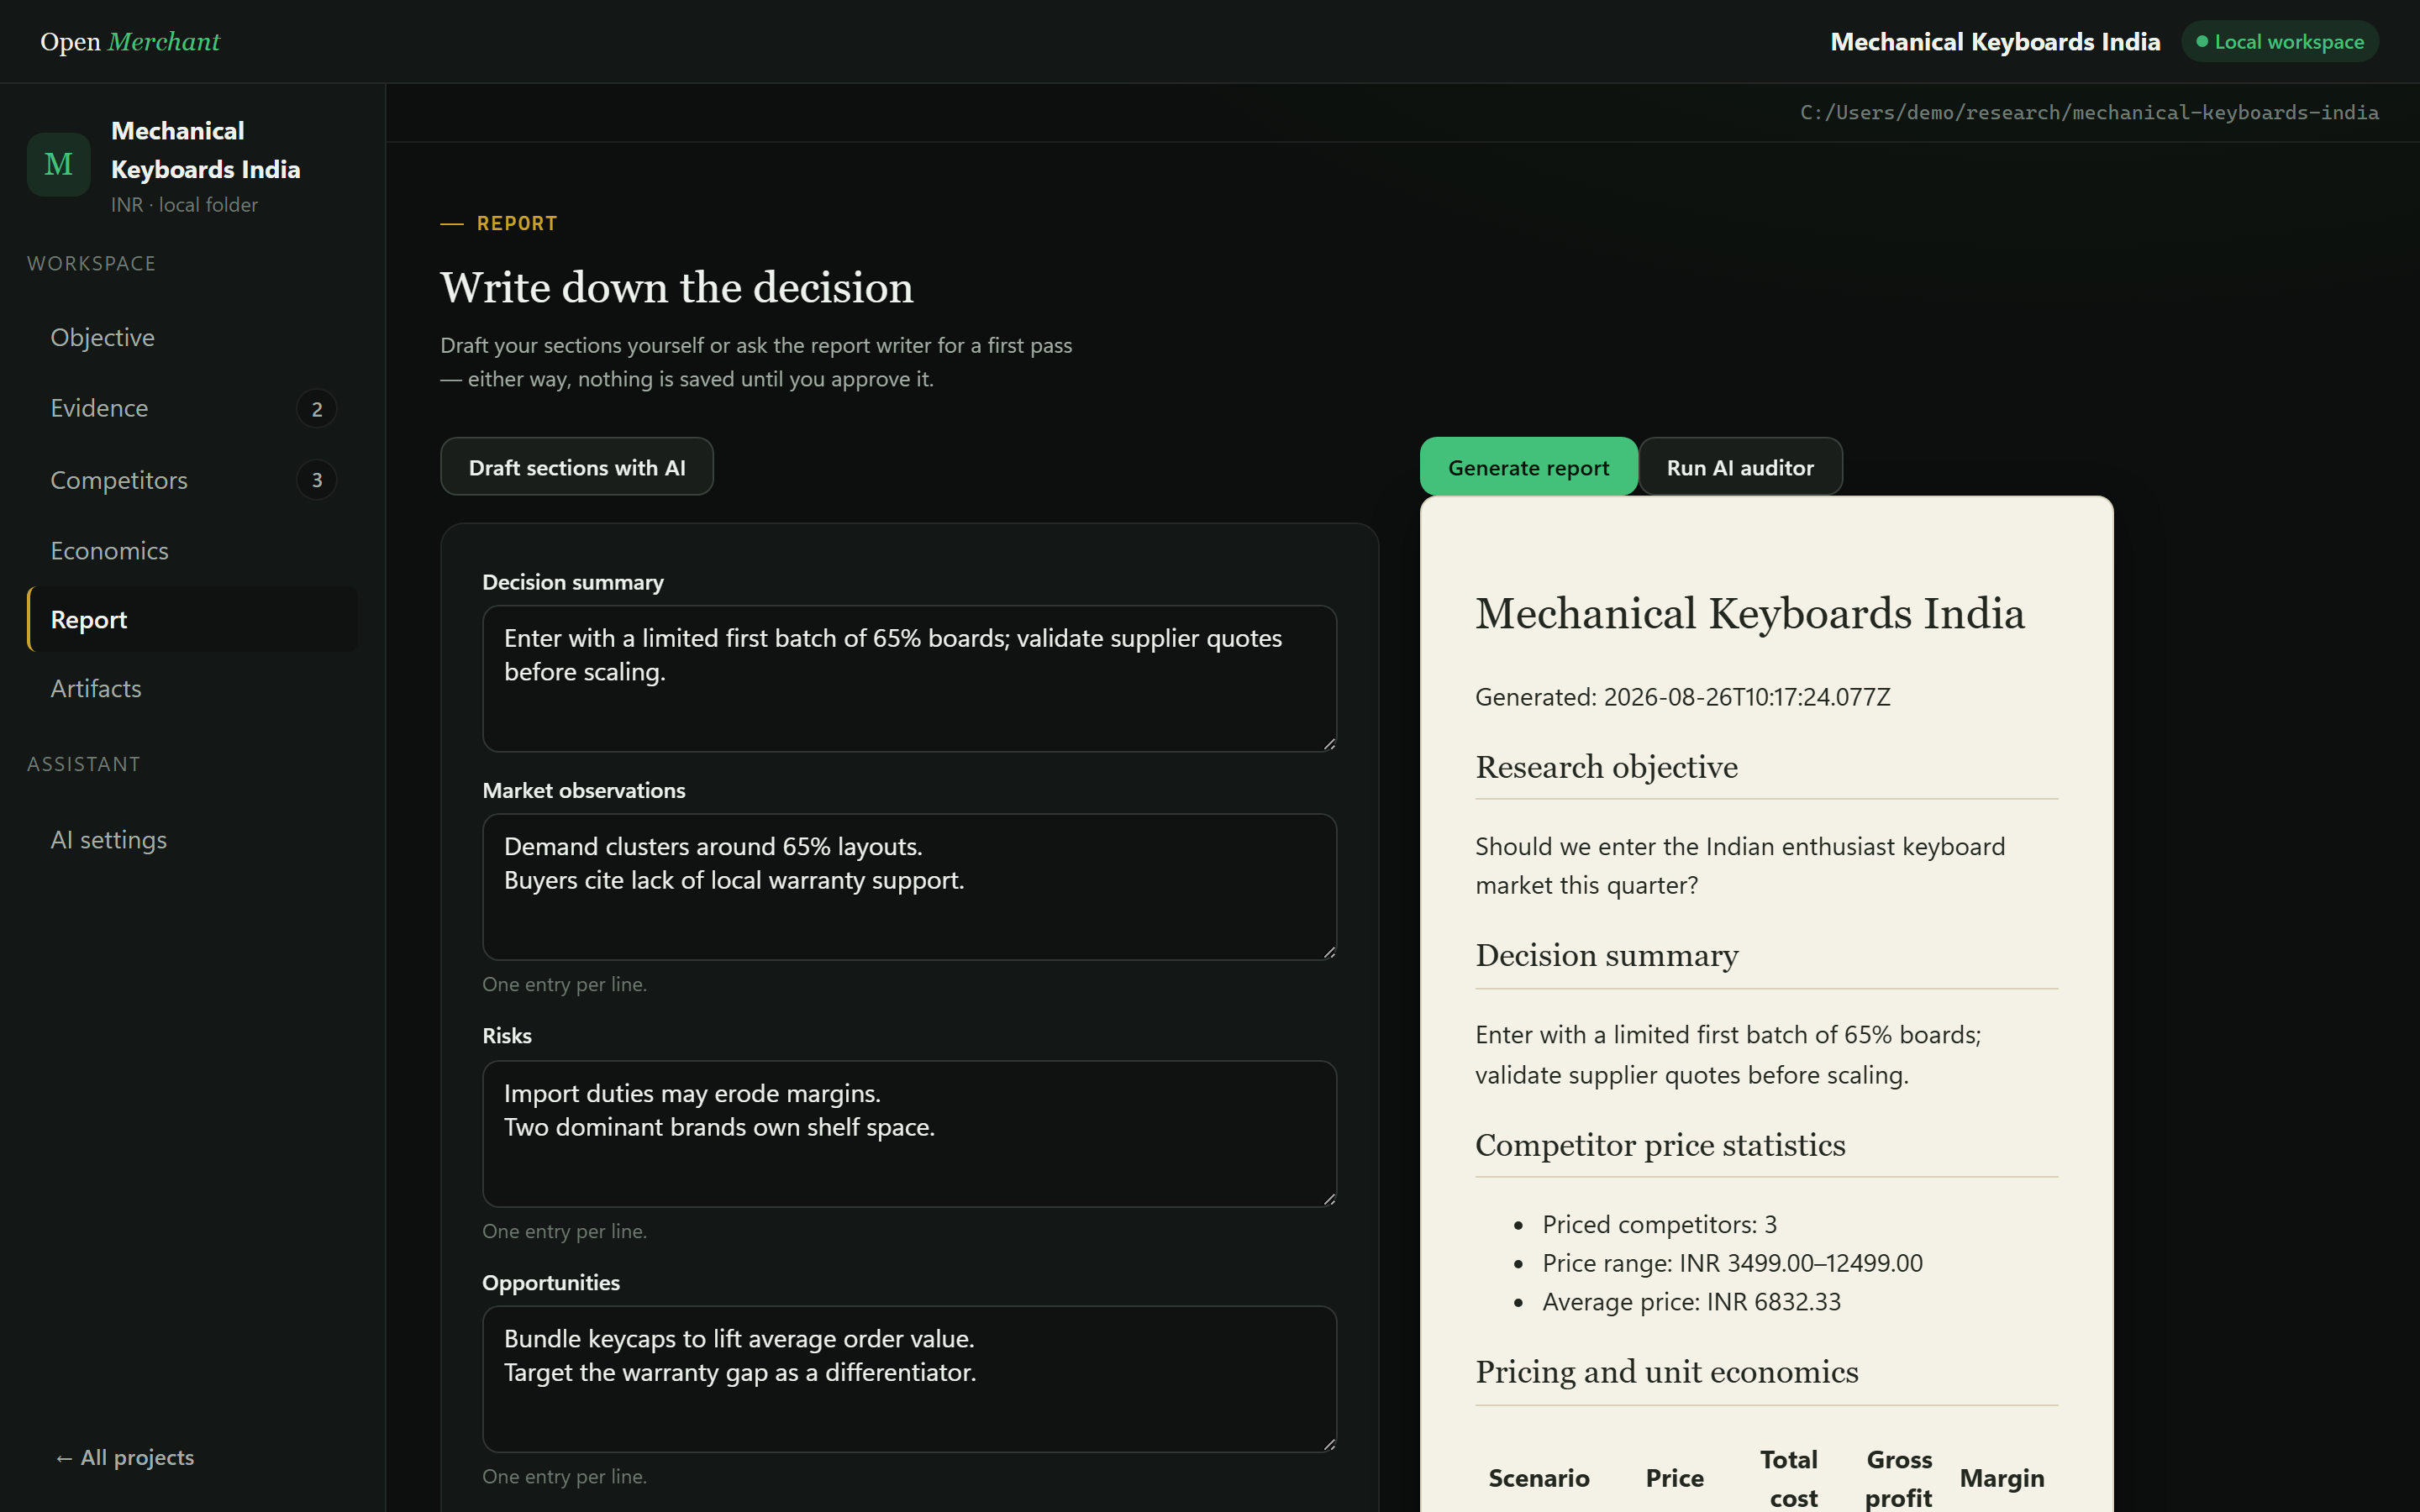
Task: Focus the Opportunities text area
Action: 909,1379
